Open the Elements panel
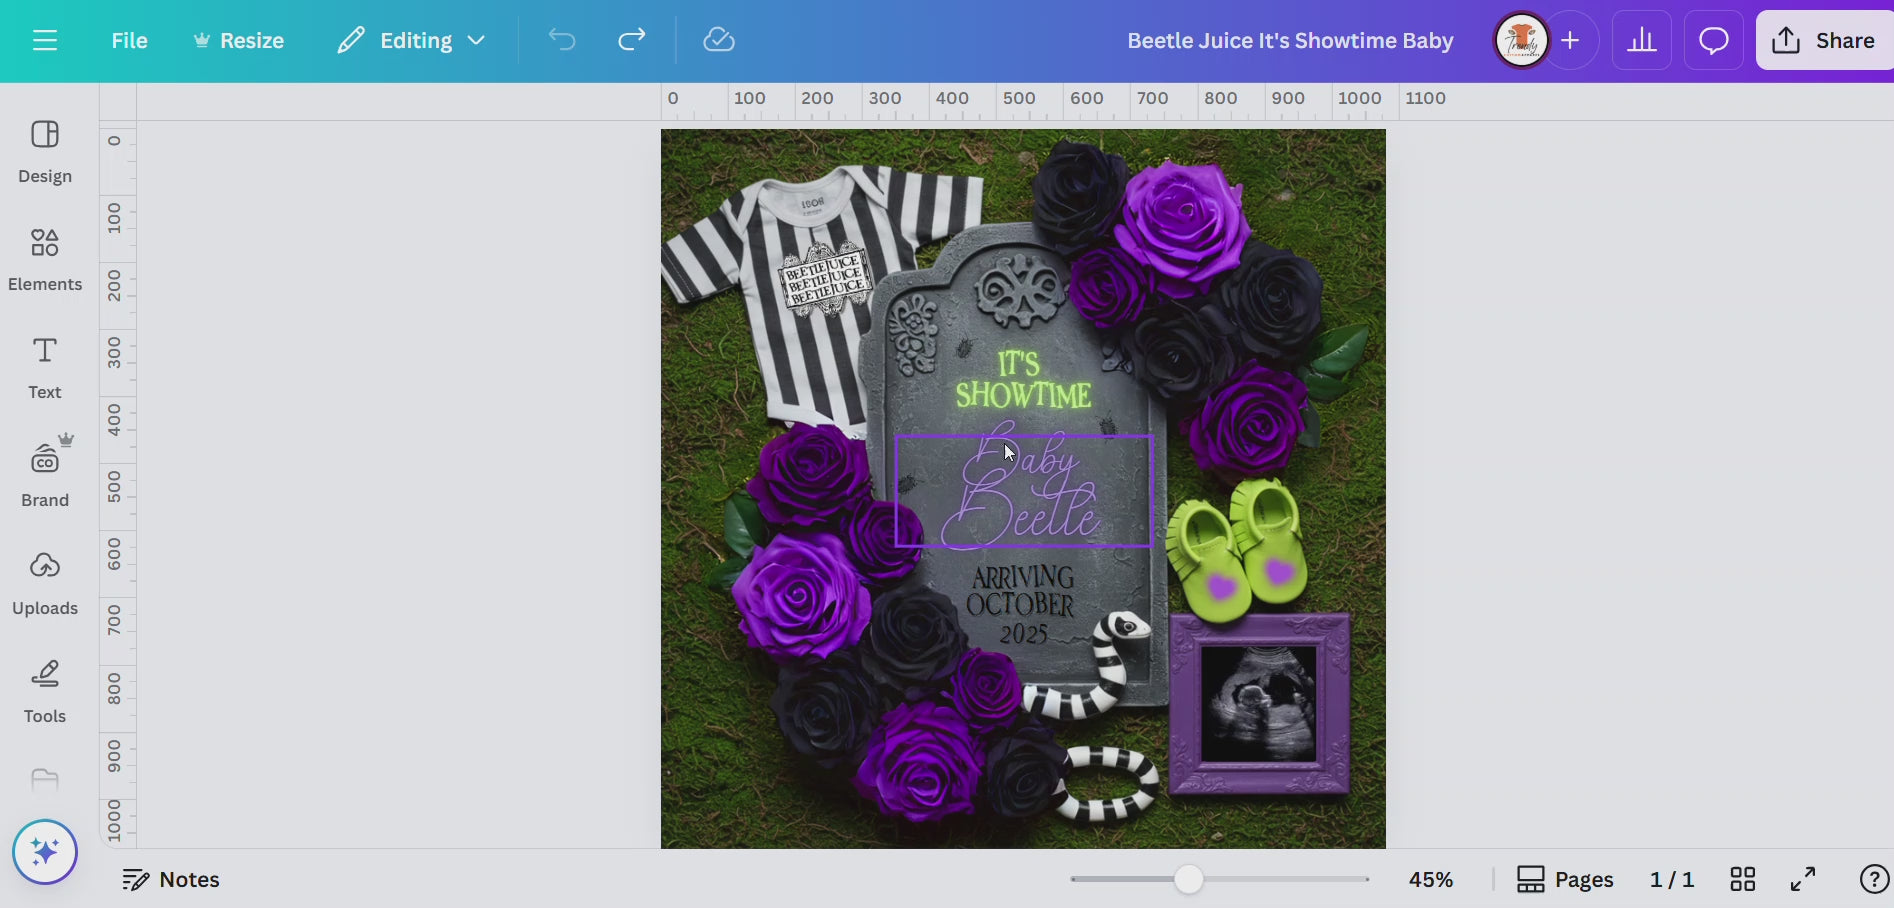Viewport: 1894px width, 908px height. tap(45, 260)
